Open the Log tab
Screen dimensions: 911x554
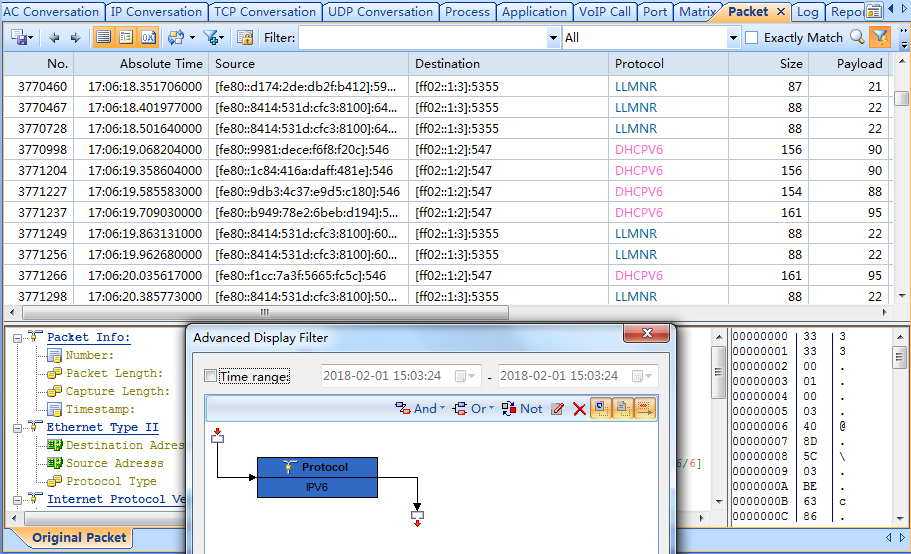tap(807, 12)
